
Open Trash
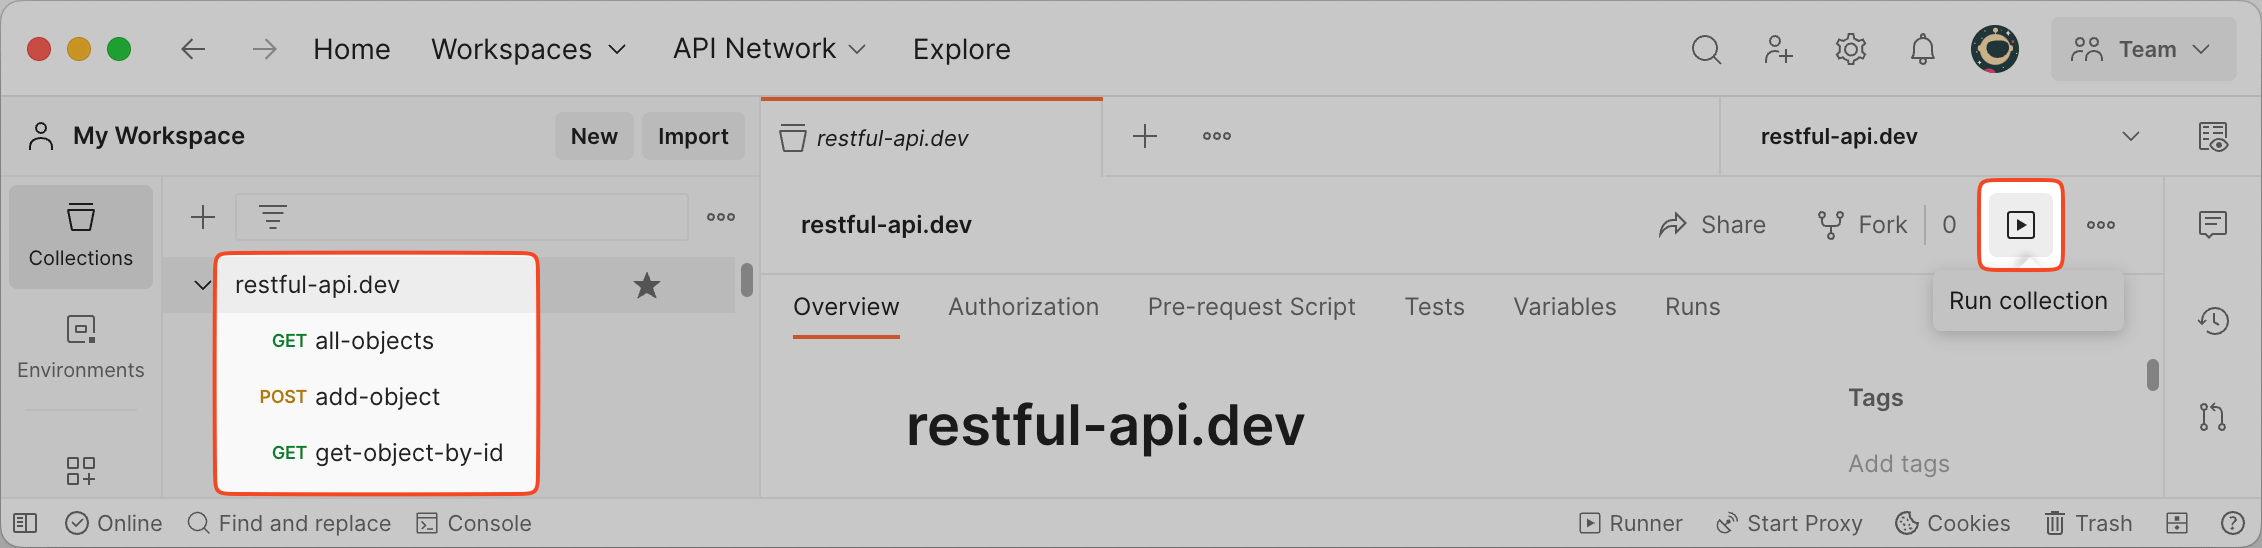(x=2088, y=523)
